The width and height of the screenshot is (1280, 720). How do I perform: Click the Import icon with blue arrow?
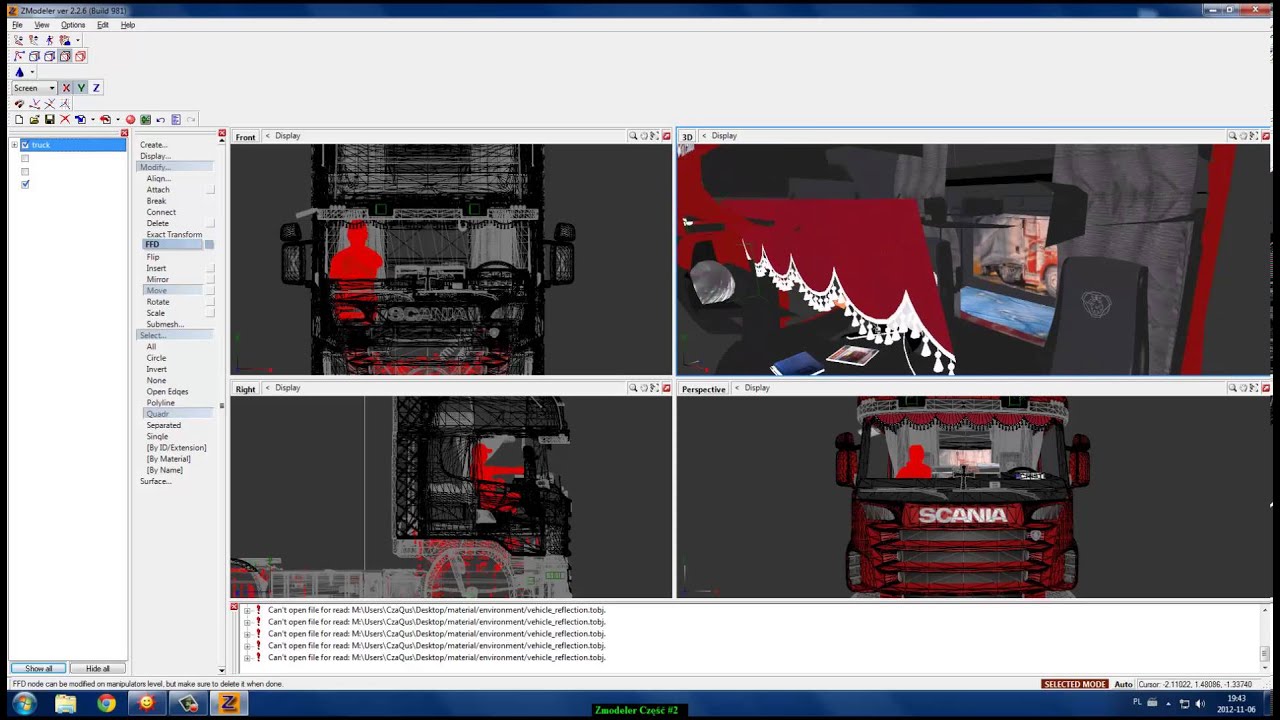pyautogui.click(x=80, y=119)
